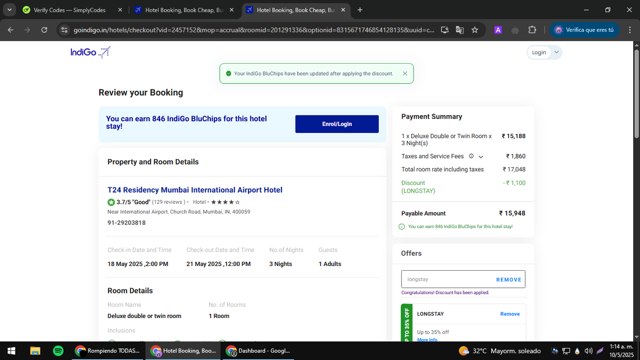Click the Enrol/Login button
The width and height of the screenshot is (640, 360).
click(337, 124)
